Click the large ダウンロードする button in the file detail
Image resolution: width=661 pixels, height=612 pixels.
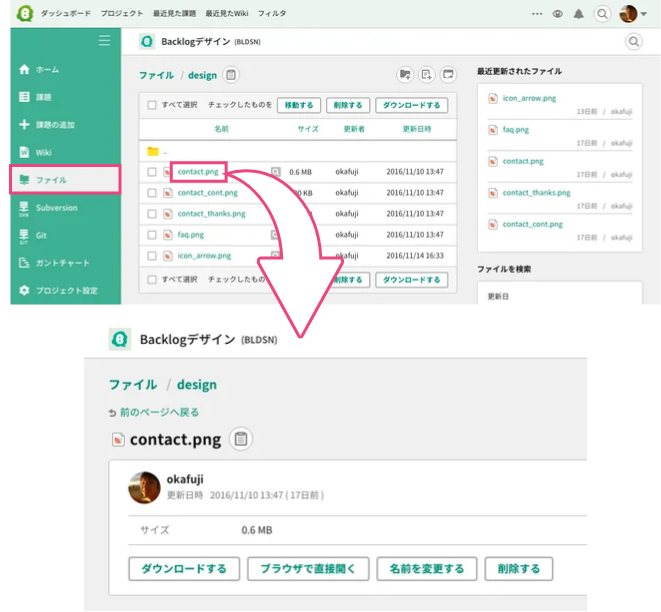click(184, 569)
